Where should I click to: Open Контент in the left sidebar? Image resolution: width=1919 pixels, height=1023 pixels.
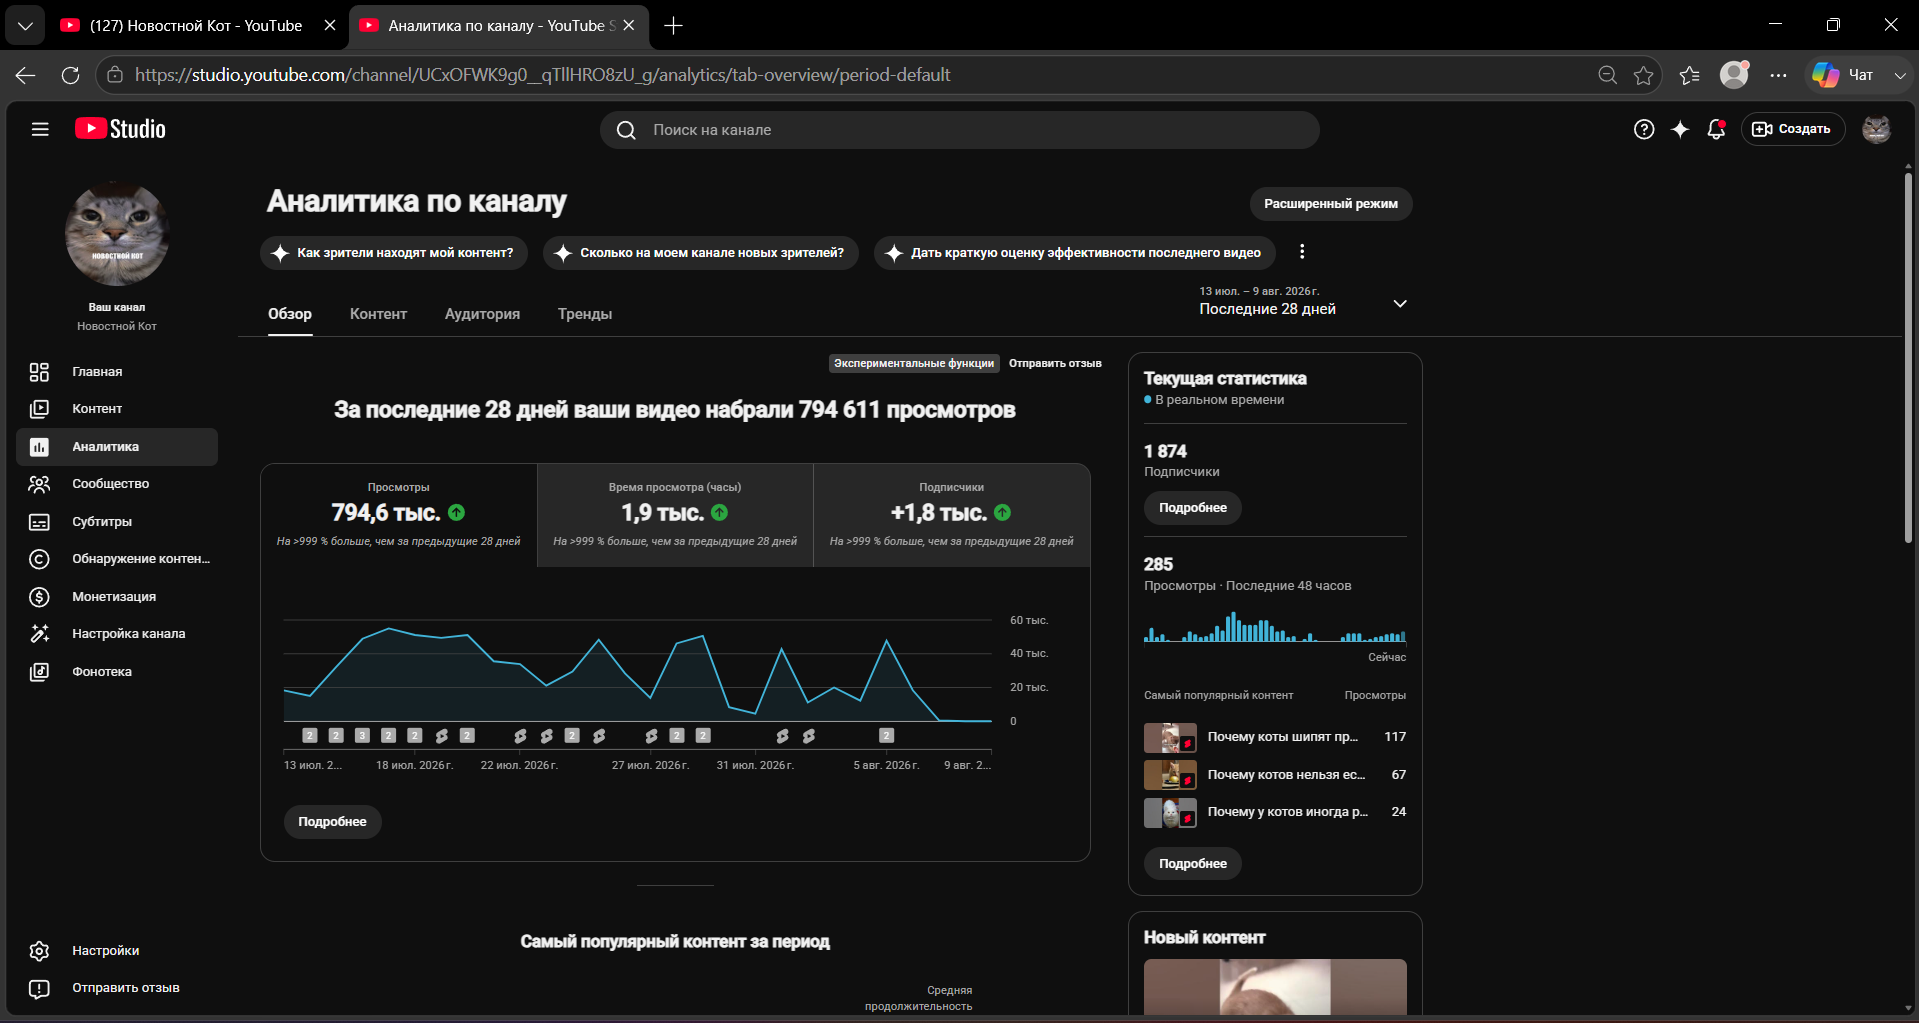point(117,409)
